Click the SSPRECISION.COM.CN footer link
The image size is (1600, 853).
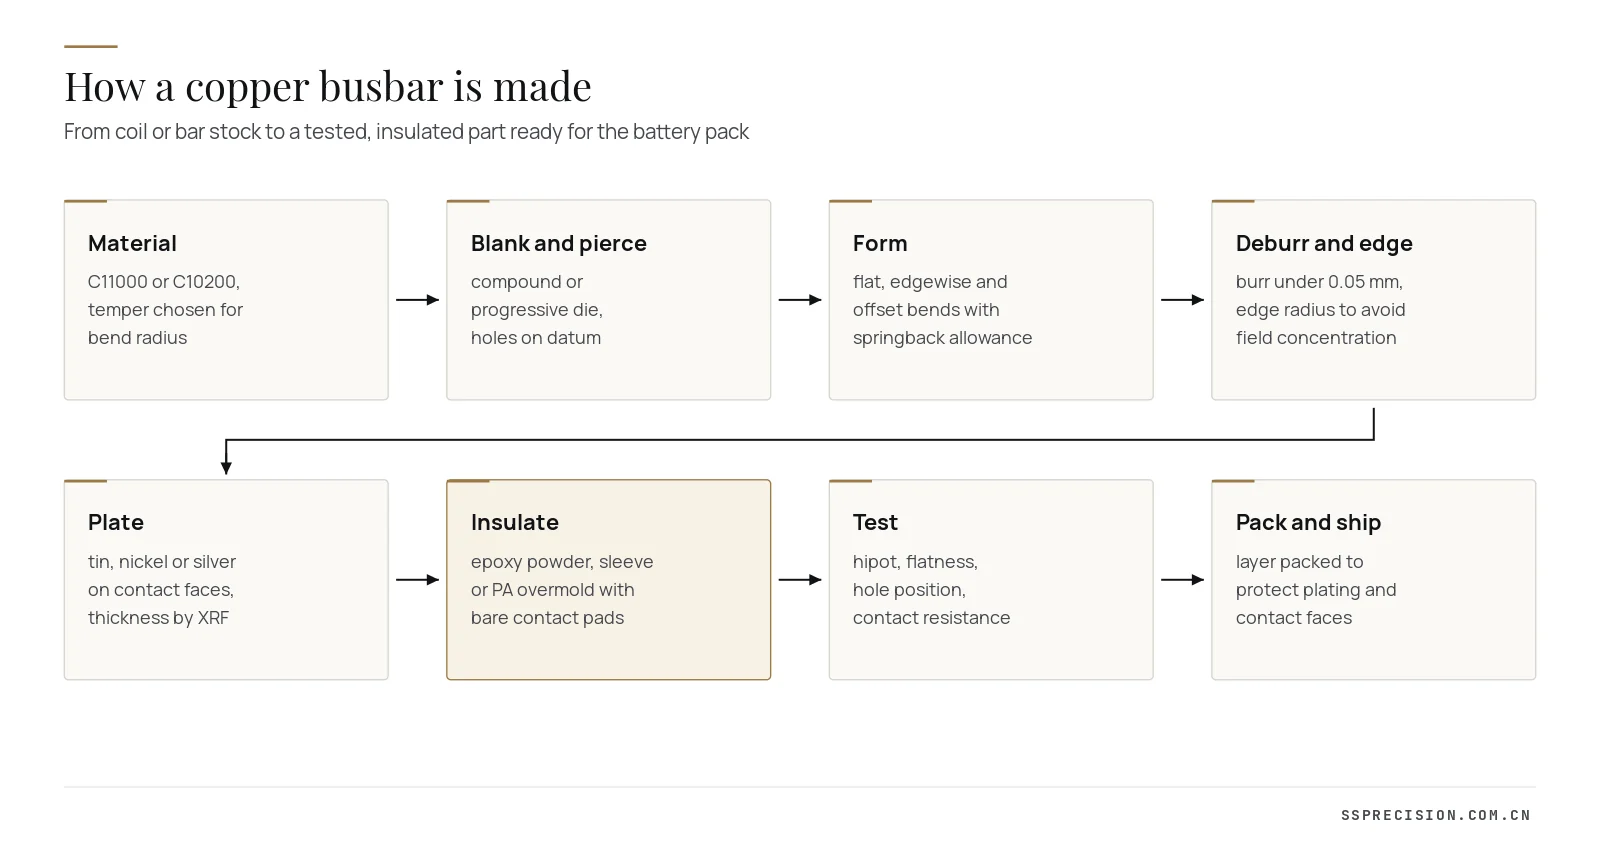click(1436, 815)
